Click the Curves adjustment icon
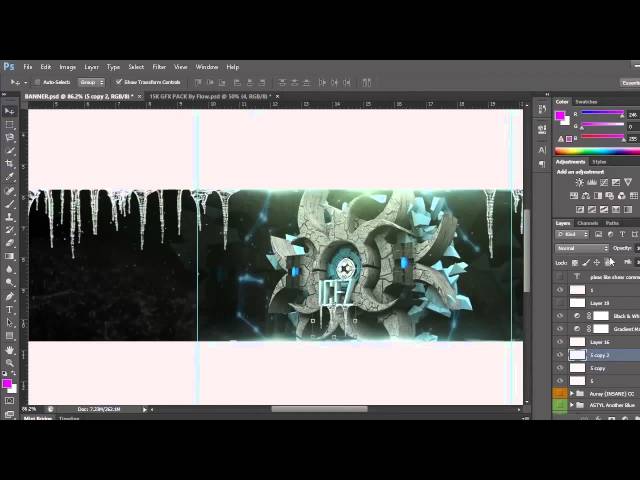This screenshot has height=480, width=640. point(604,182)
